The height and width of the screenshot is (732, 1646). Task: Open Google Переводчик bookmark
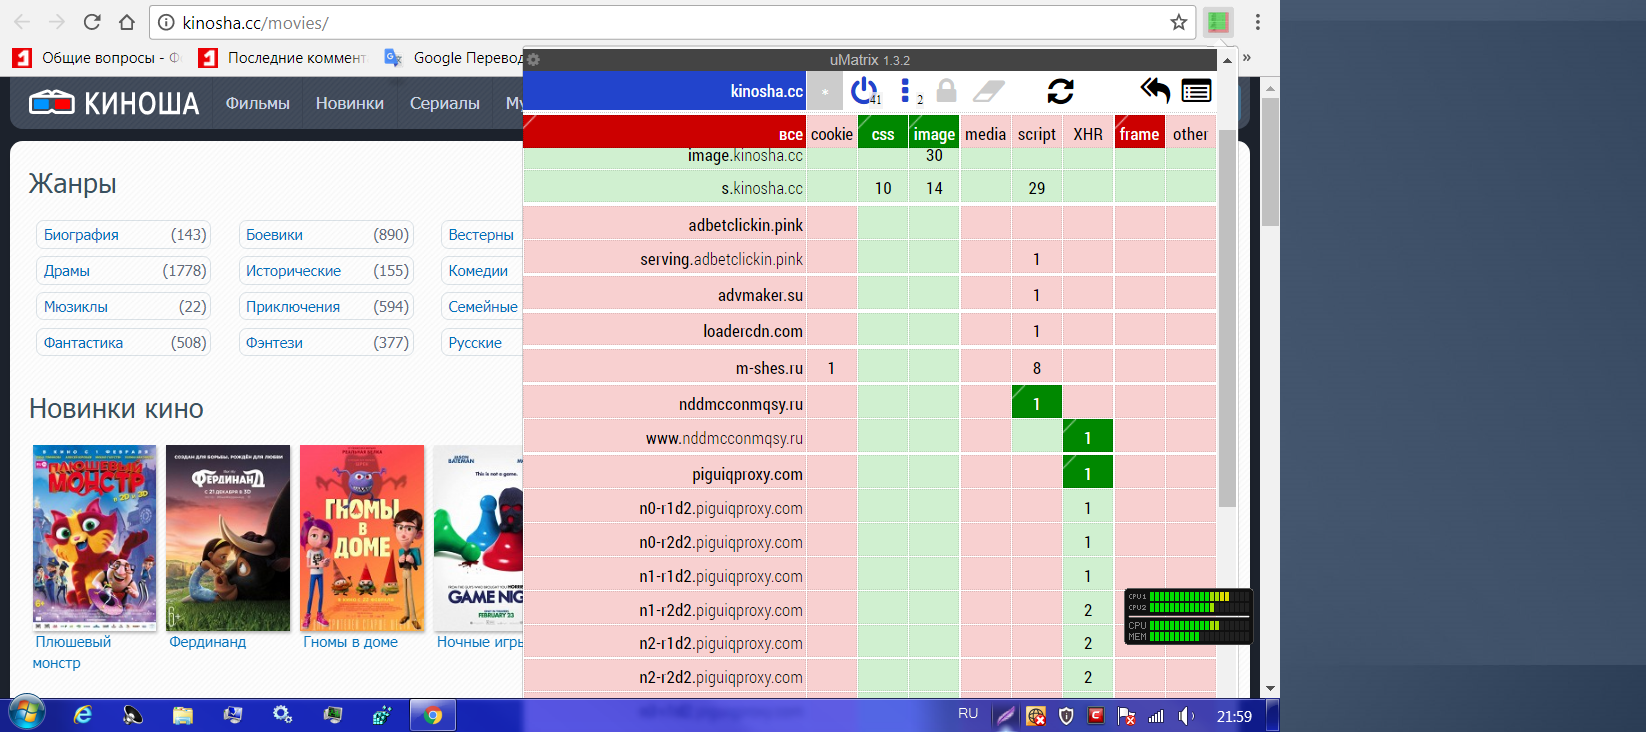tap(455, 58)
